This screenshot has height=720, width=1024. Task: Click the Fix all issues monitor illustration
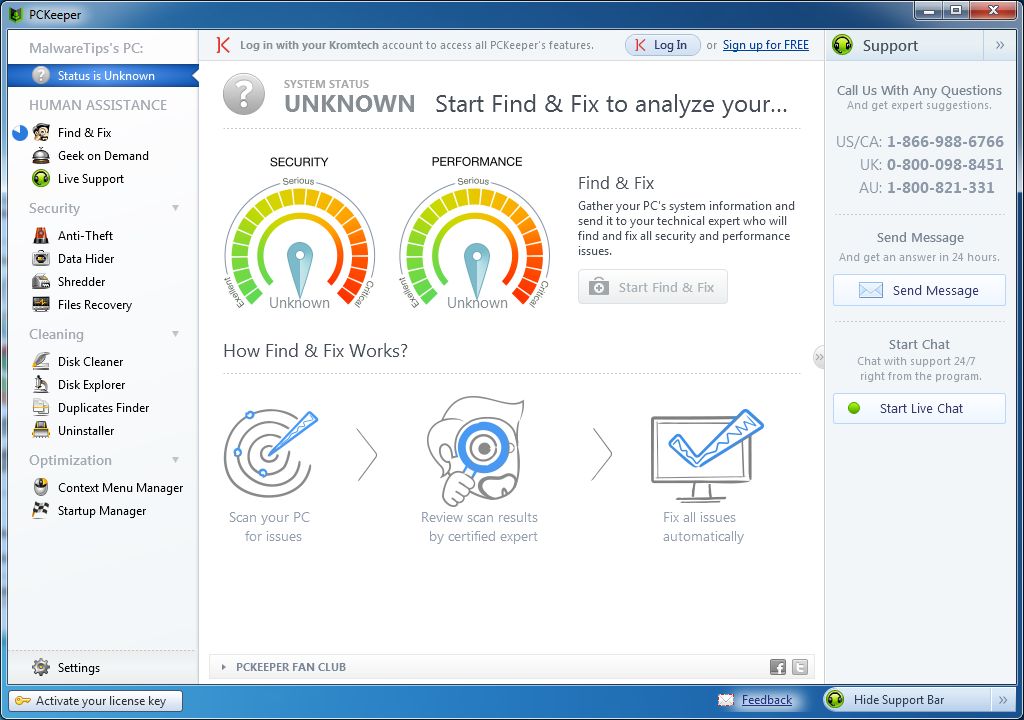706,455
